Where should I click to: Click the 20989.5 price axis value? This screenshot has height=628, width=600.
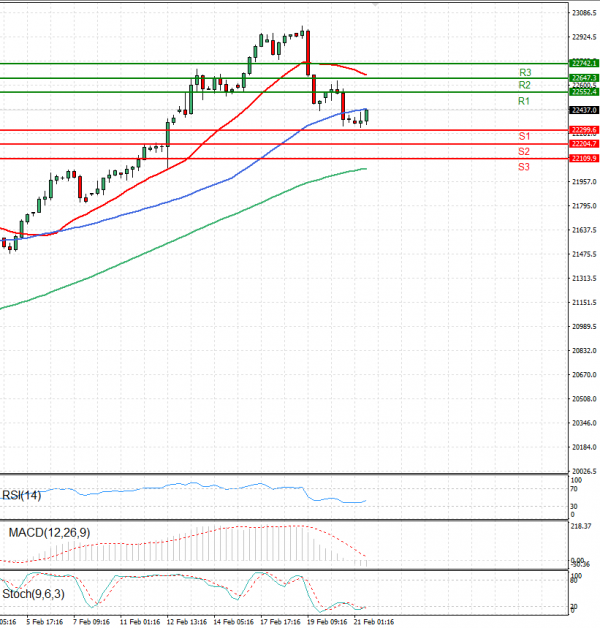coord(584,326)
